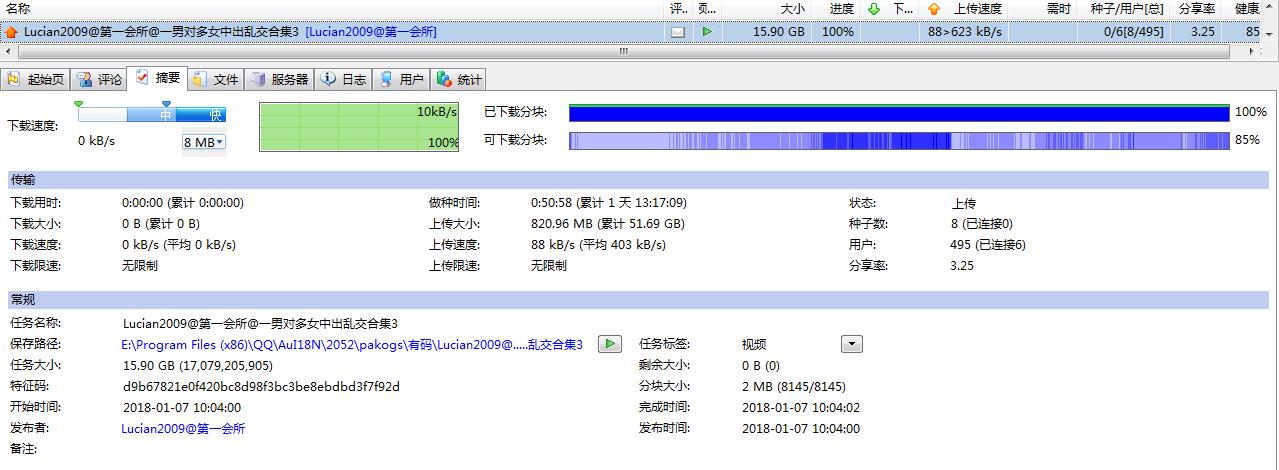
Task: Open the 起始页 start page tab
Action: click(x=37, y=79)
